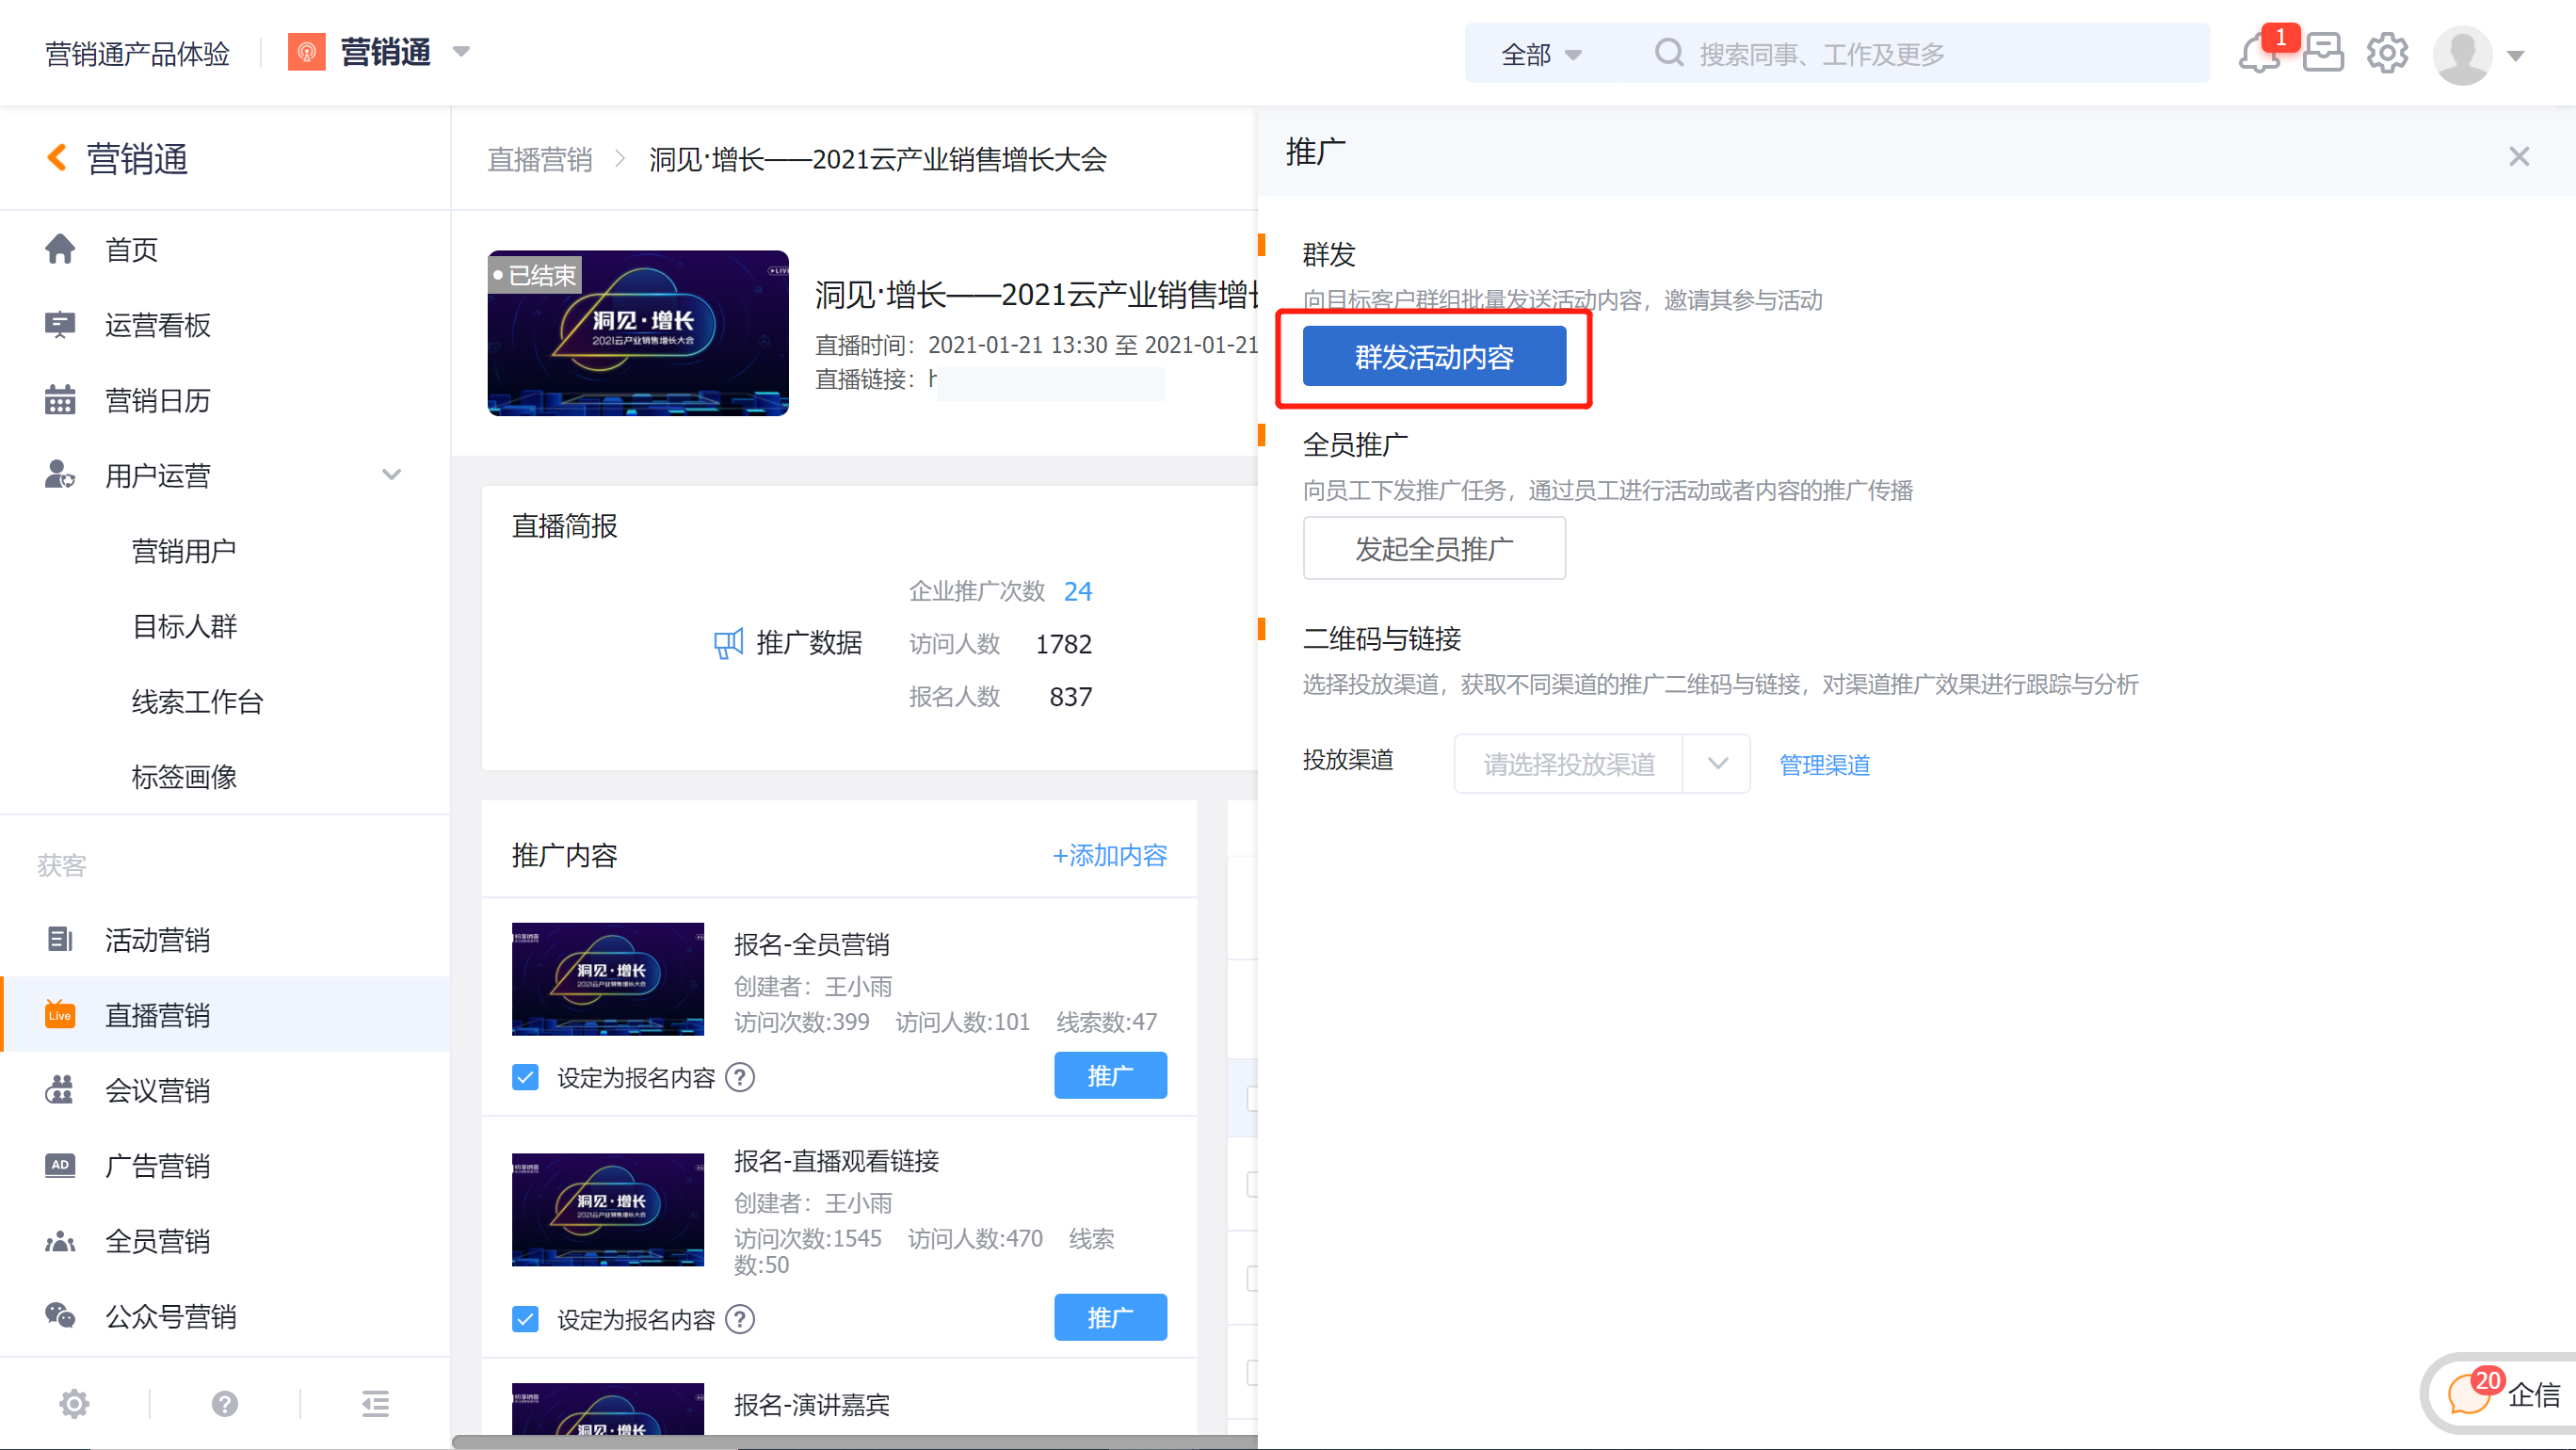Open the live event cover thumbnail
Viewport: 2576px width, 1450px height.
pos(638,333)
